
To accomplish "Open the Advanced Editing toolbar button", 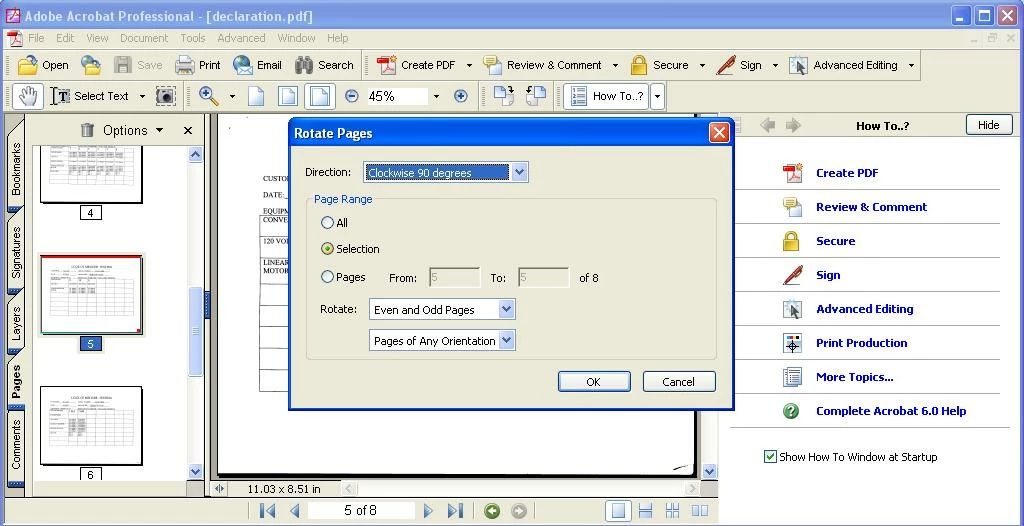I will (842, 65).
